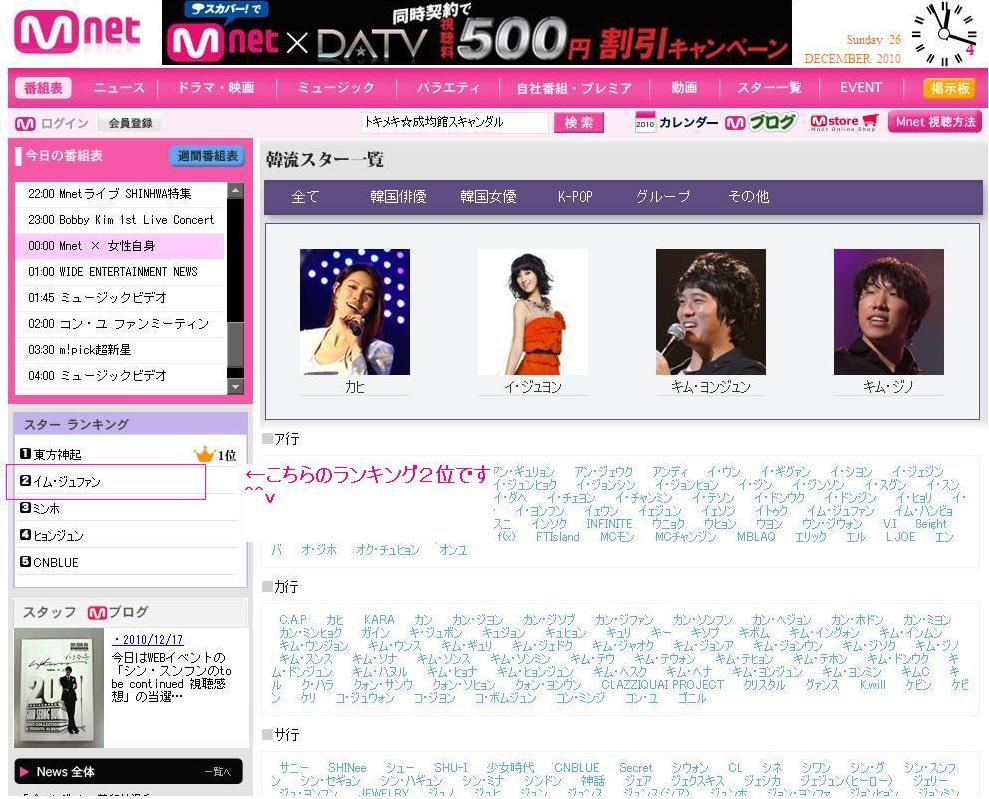This screenshot has height=799, width=989.
Task: Click the 検索 search button
Action: [579, 122]
